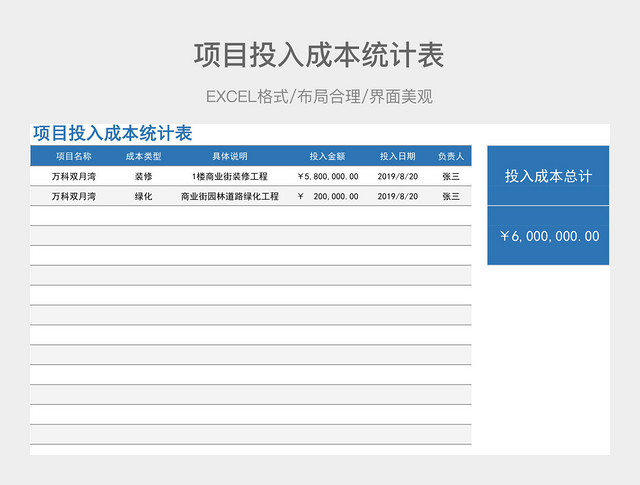Click 张三 in the 装修 row
The height and width of the screenshot is (485, 640).
[451, 176]
